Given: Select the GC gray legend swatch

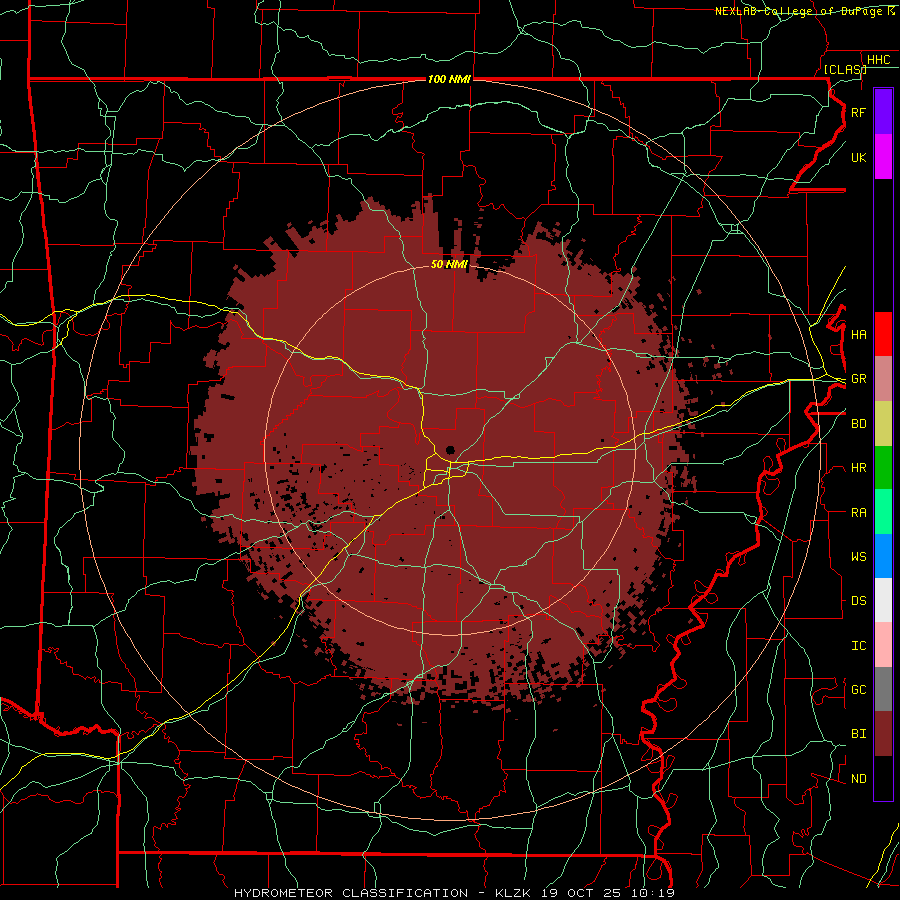Looking at the screenshot, I should coord(883,689).
